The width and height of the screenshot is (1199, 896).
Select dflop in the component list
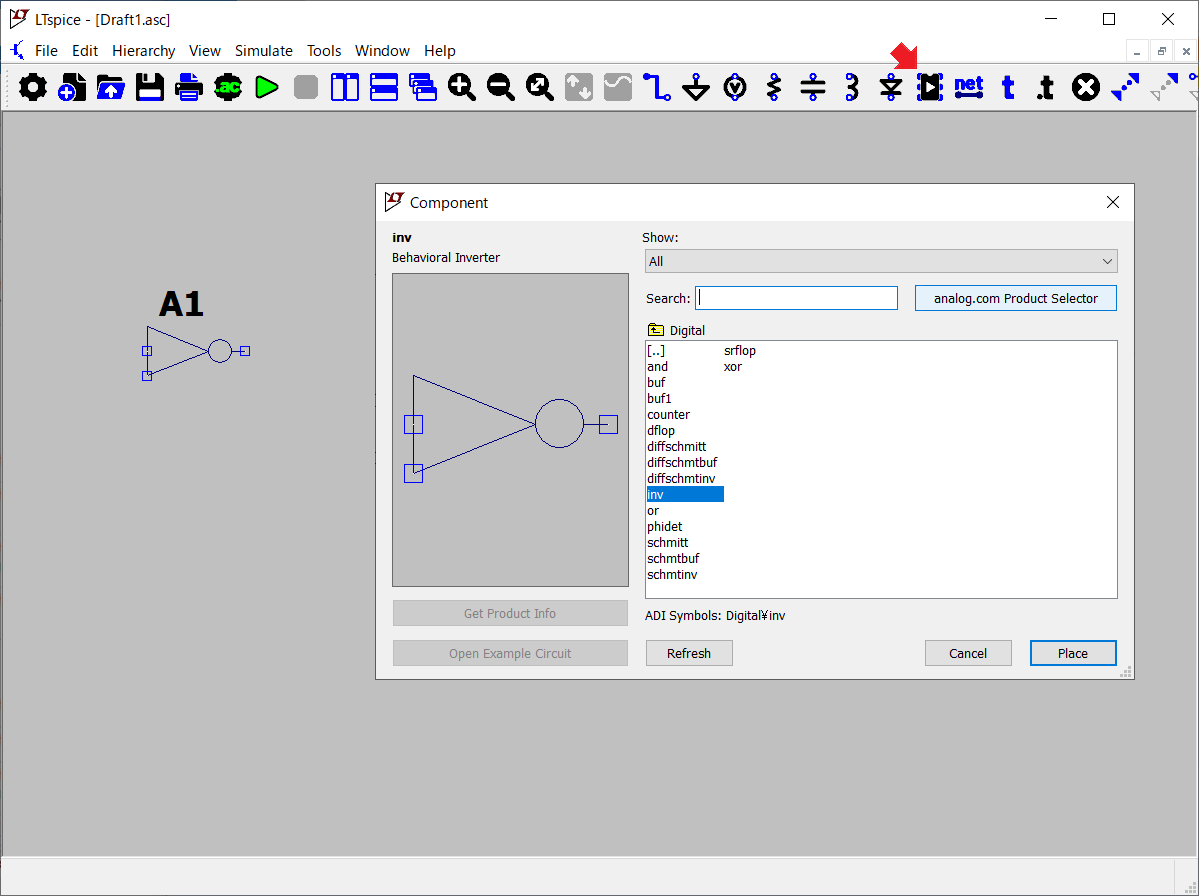point(661,431)
